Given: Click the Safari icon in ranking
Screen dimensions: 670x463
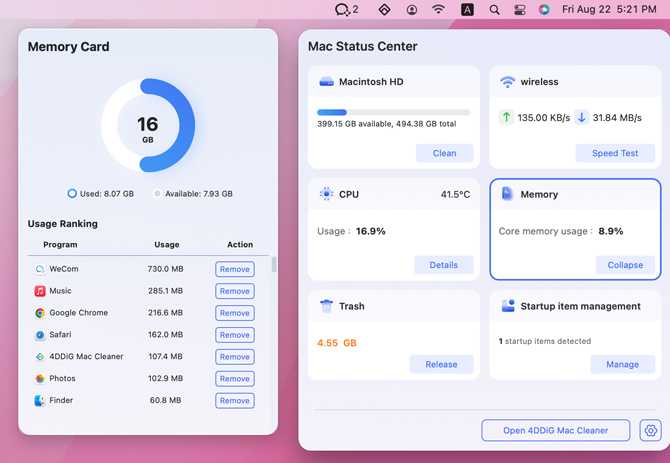Looking at the screenshot, I should pos(40,334).
